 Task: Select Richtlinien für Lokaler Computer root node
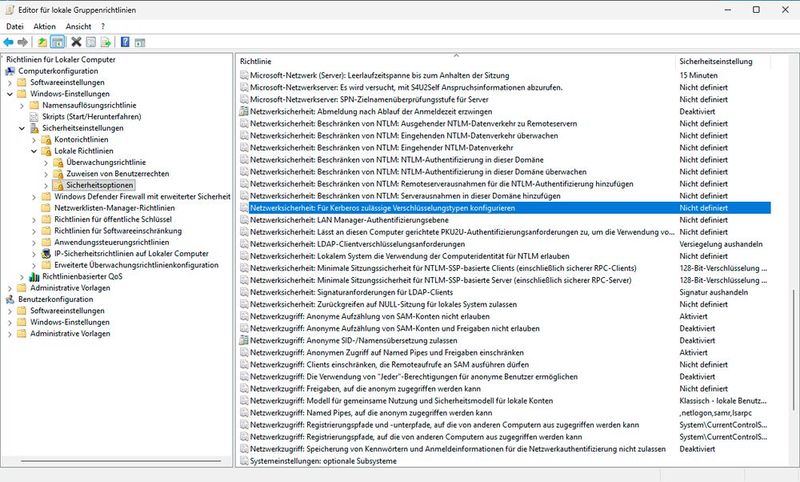61,60
